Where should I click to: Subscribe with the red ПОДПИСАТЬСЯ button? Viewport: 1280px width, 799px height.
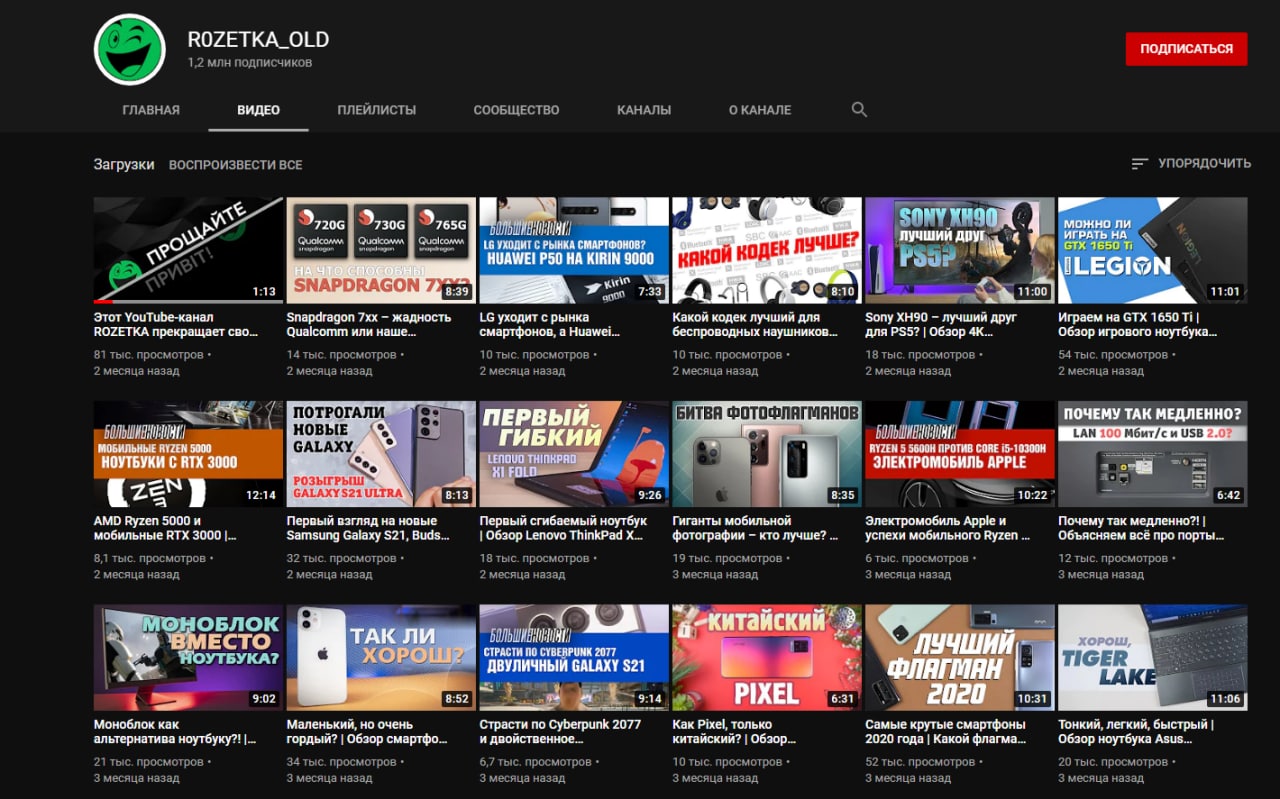(x=1186, y=48)
